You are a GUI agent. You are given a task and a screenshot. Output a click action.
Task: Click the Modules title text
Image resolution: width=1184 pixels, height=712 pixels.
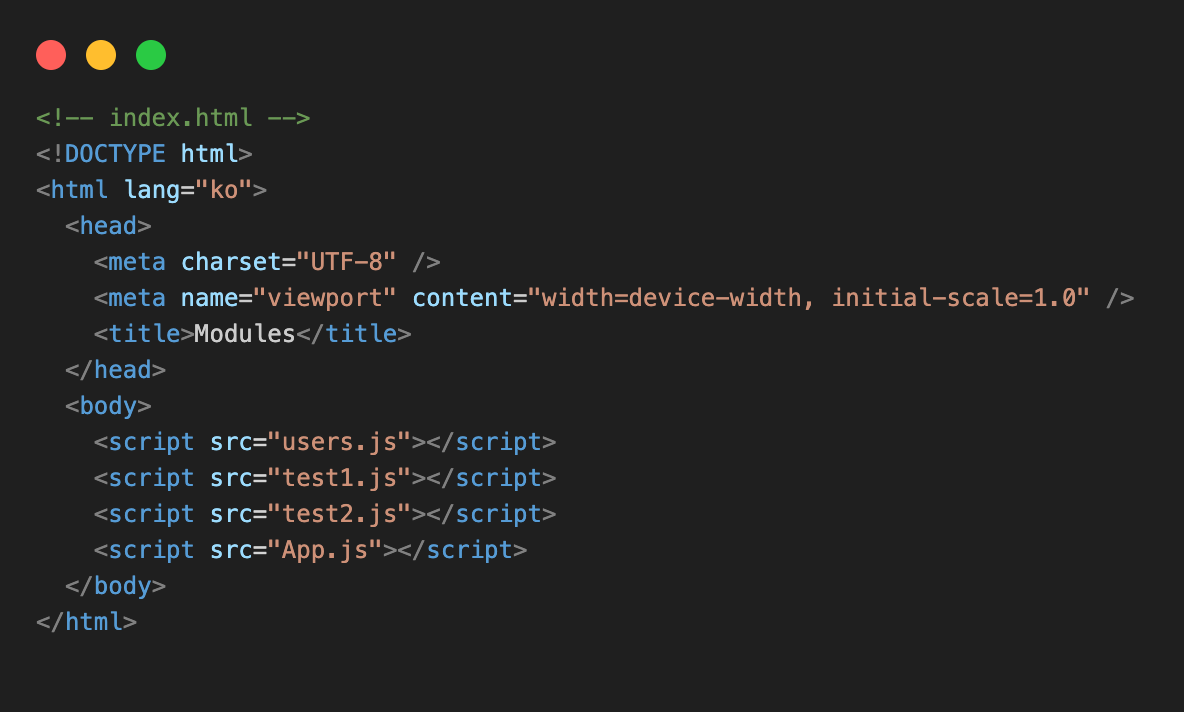coord(245,334)
